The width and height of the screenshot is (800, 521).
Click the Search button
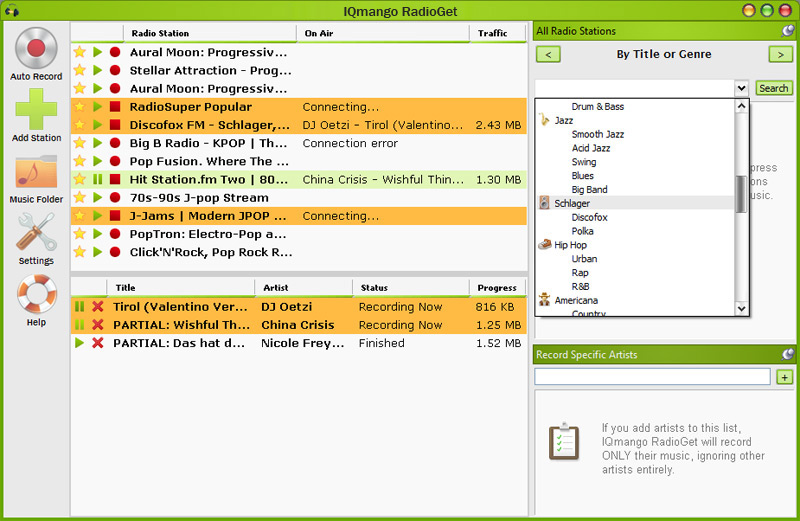pyautogui.click(x=773, y=88)
